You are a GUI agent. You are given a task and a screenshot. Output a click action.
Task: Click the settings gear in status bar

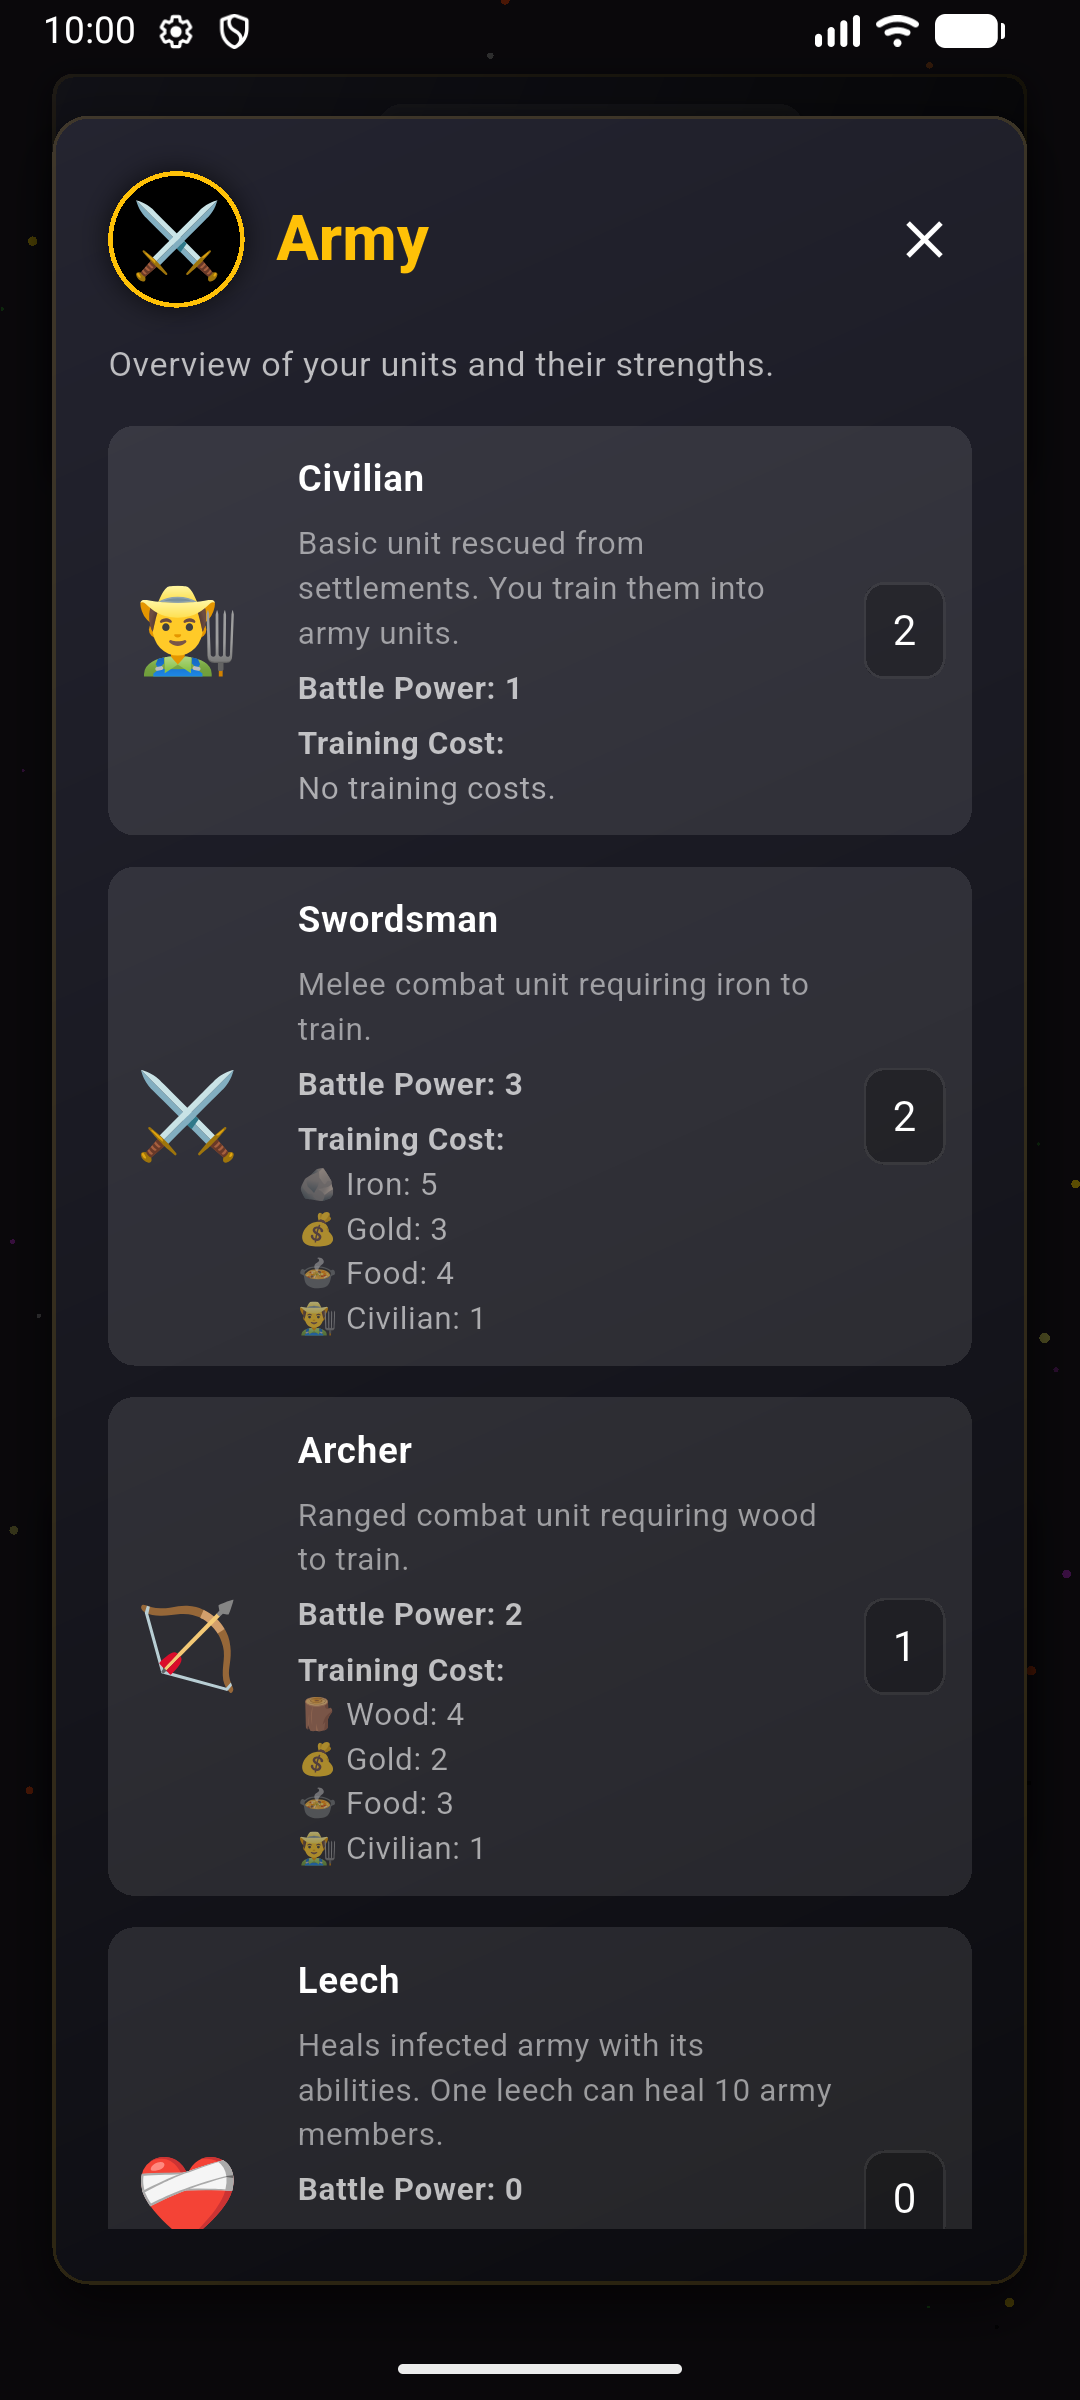pyautogui.click(x=176, y=32)
